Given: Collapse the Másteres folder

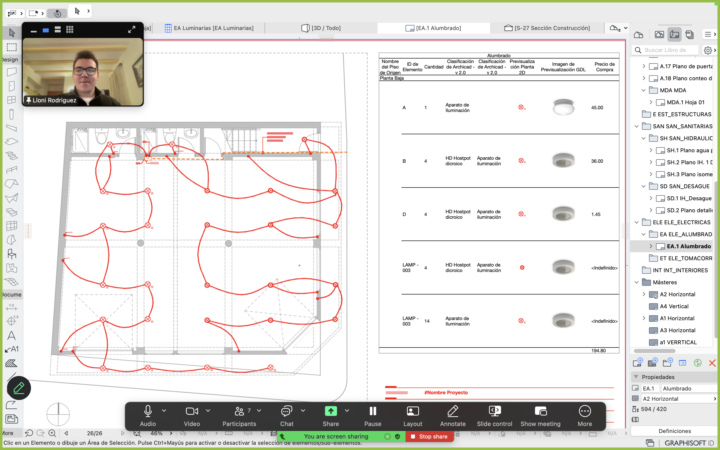Looking at the screenshot, I should coord(636,282).
